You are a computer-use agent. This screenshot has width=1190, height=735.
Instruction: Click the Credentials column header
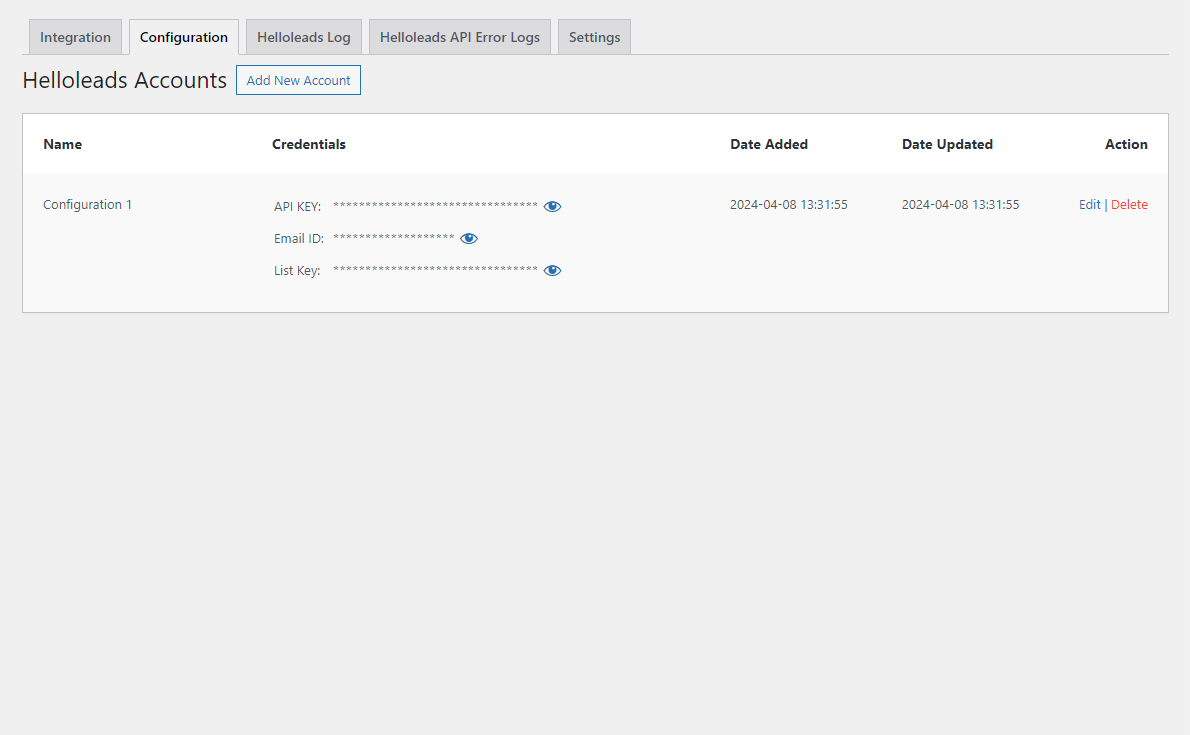pos(309,144)
